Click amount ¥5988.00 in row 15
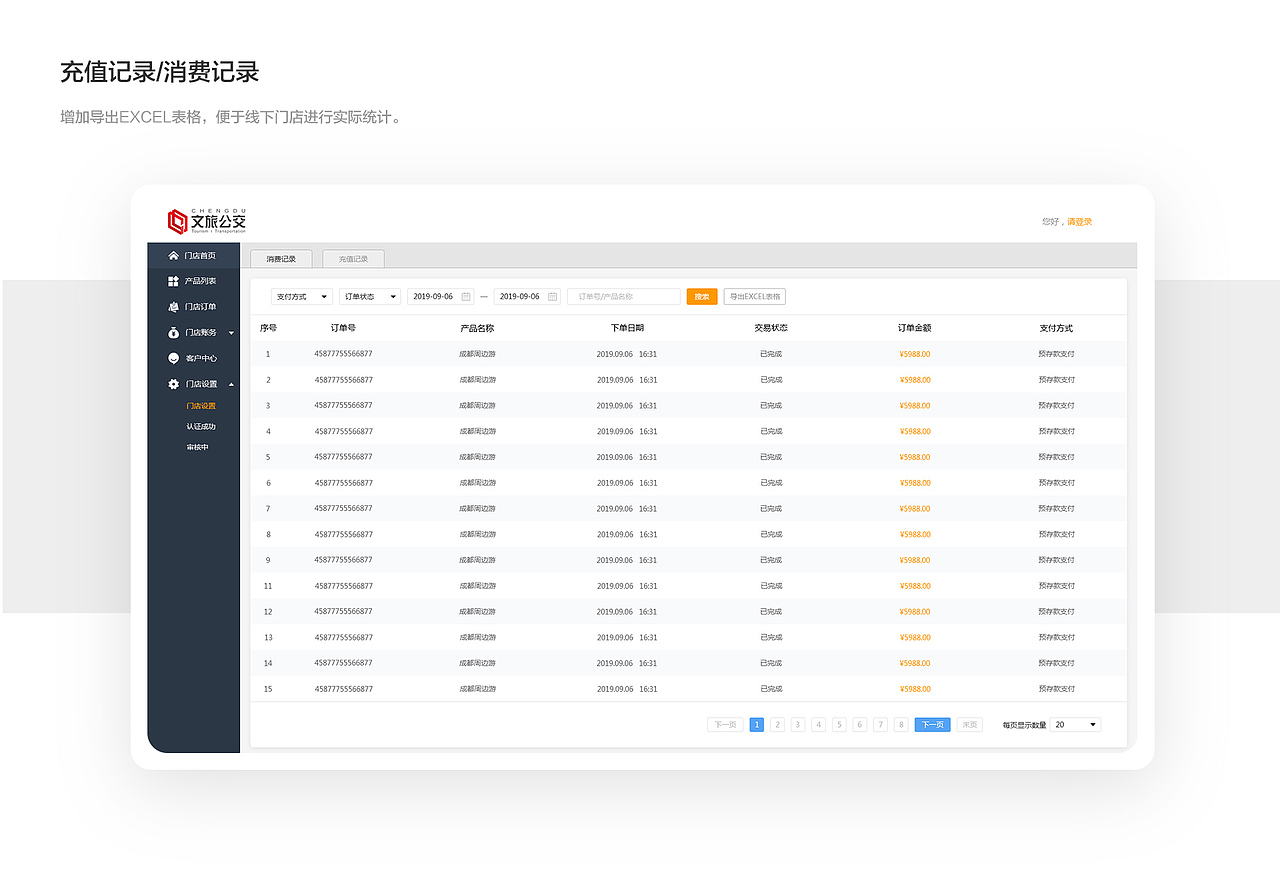Screen dimensions: 1280x893 click(x=915, y=689)
